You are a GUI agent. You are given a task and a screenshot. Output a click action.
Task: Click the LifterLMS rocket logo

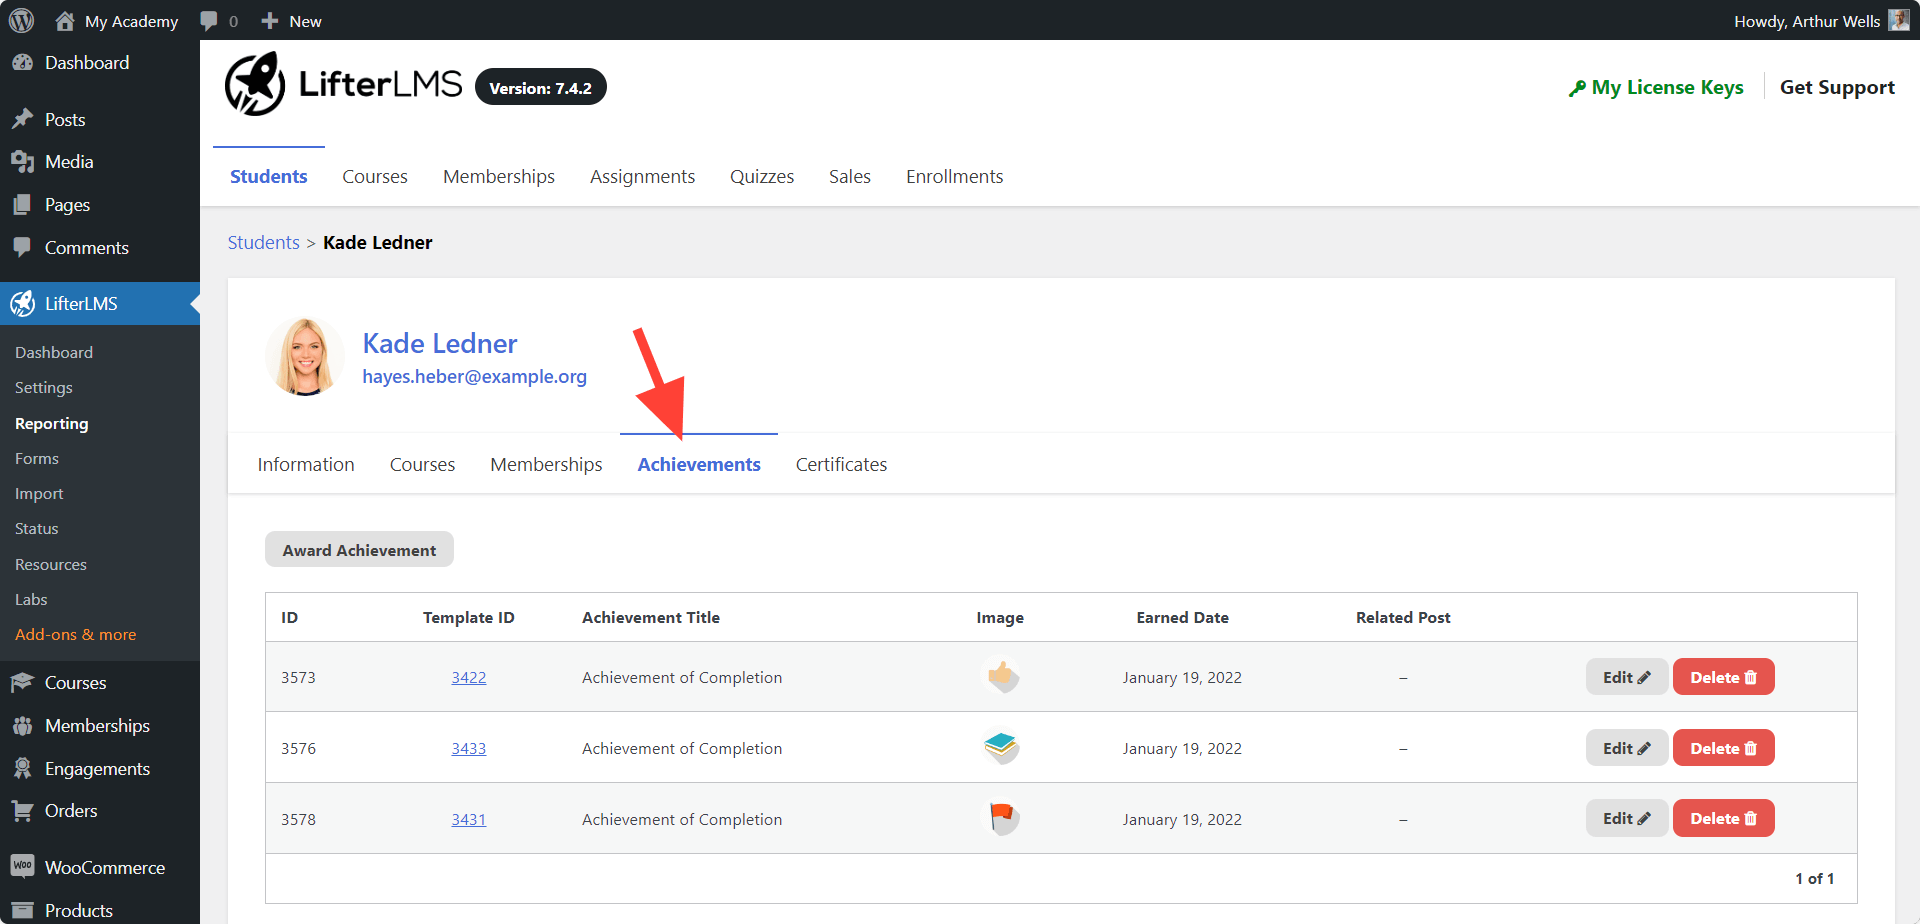255,84
